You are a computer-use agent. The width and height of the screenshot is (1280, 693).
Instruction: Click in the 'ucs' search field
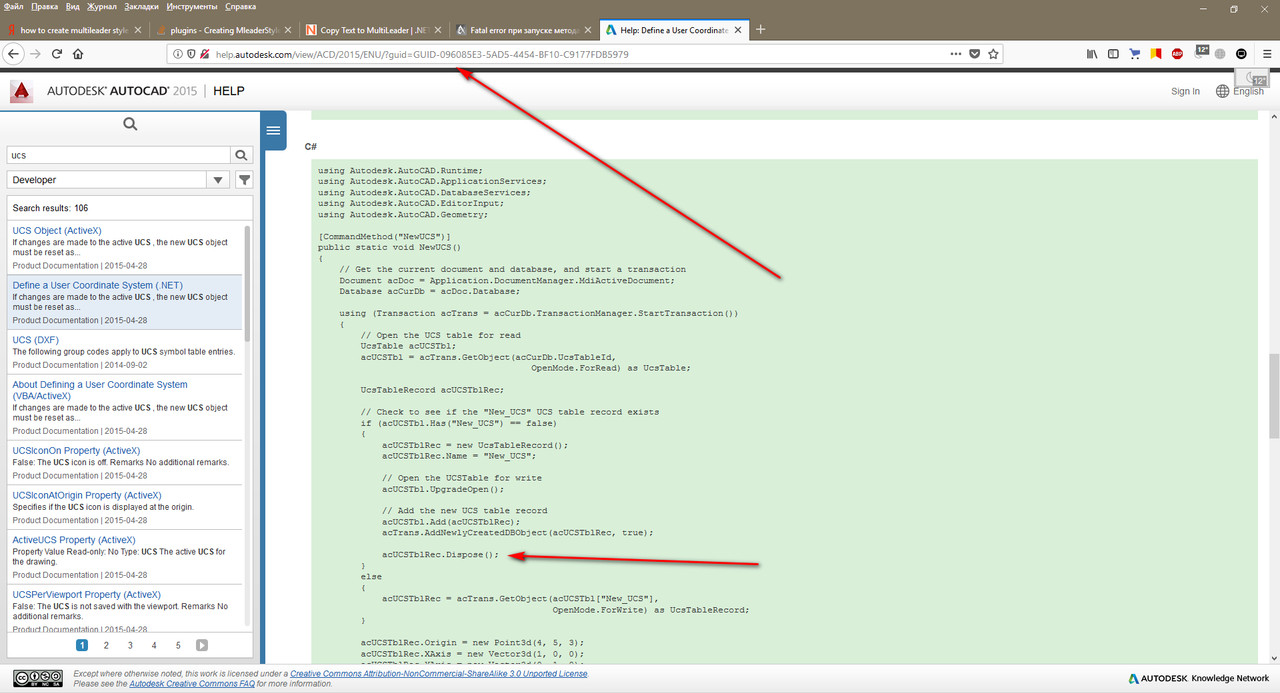119,155
